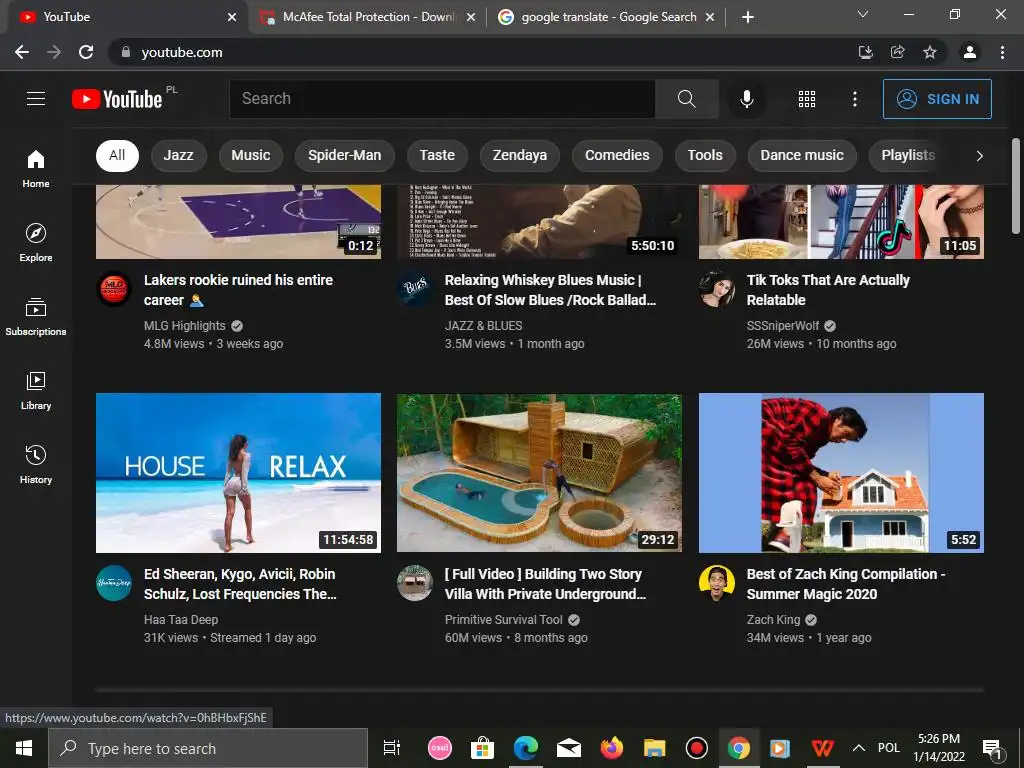Switch to McAfee Total Protection tab

click(x=366, y=17)
